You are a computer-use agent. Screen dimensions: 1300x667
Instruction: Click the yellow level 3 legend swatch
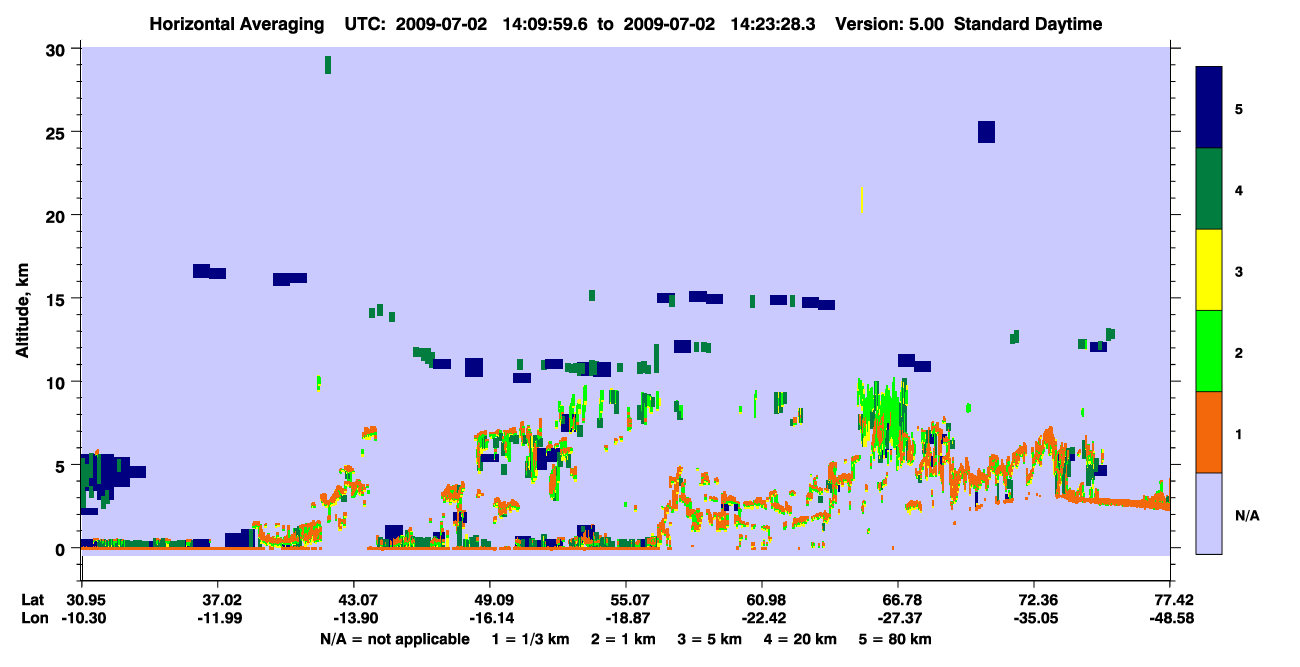pos(1209,270)
